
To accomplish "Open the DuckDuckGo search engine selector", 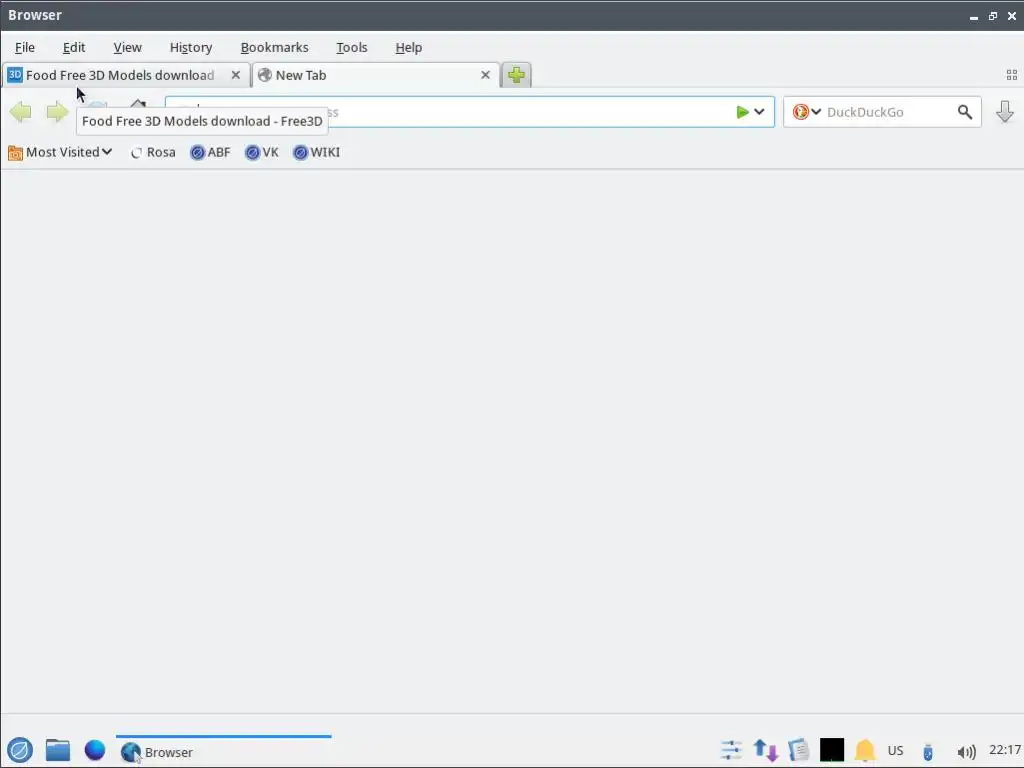I will pos(807,112).
